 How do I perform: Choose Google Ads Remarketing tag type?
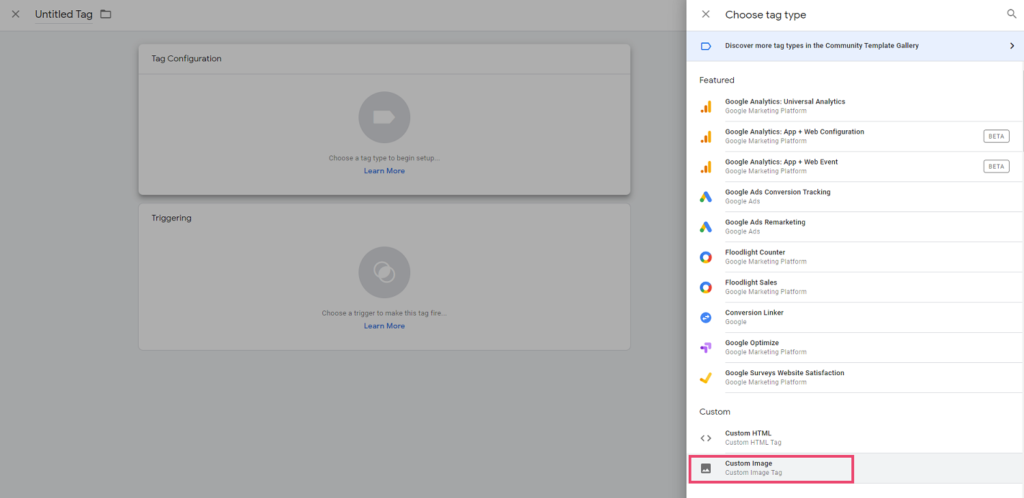(855, 226)
